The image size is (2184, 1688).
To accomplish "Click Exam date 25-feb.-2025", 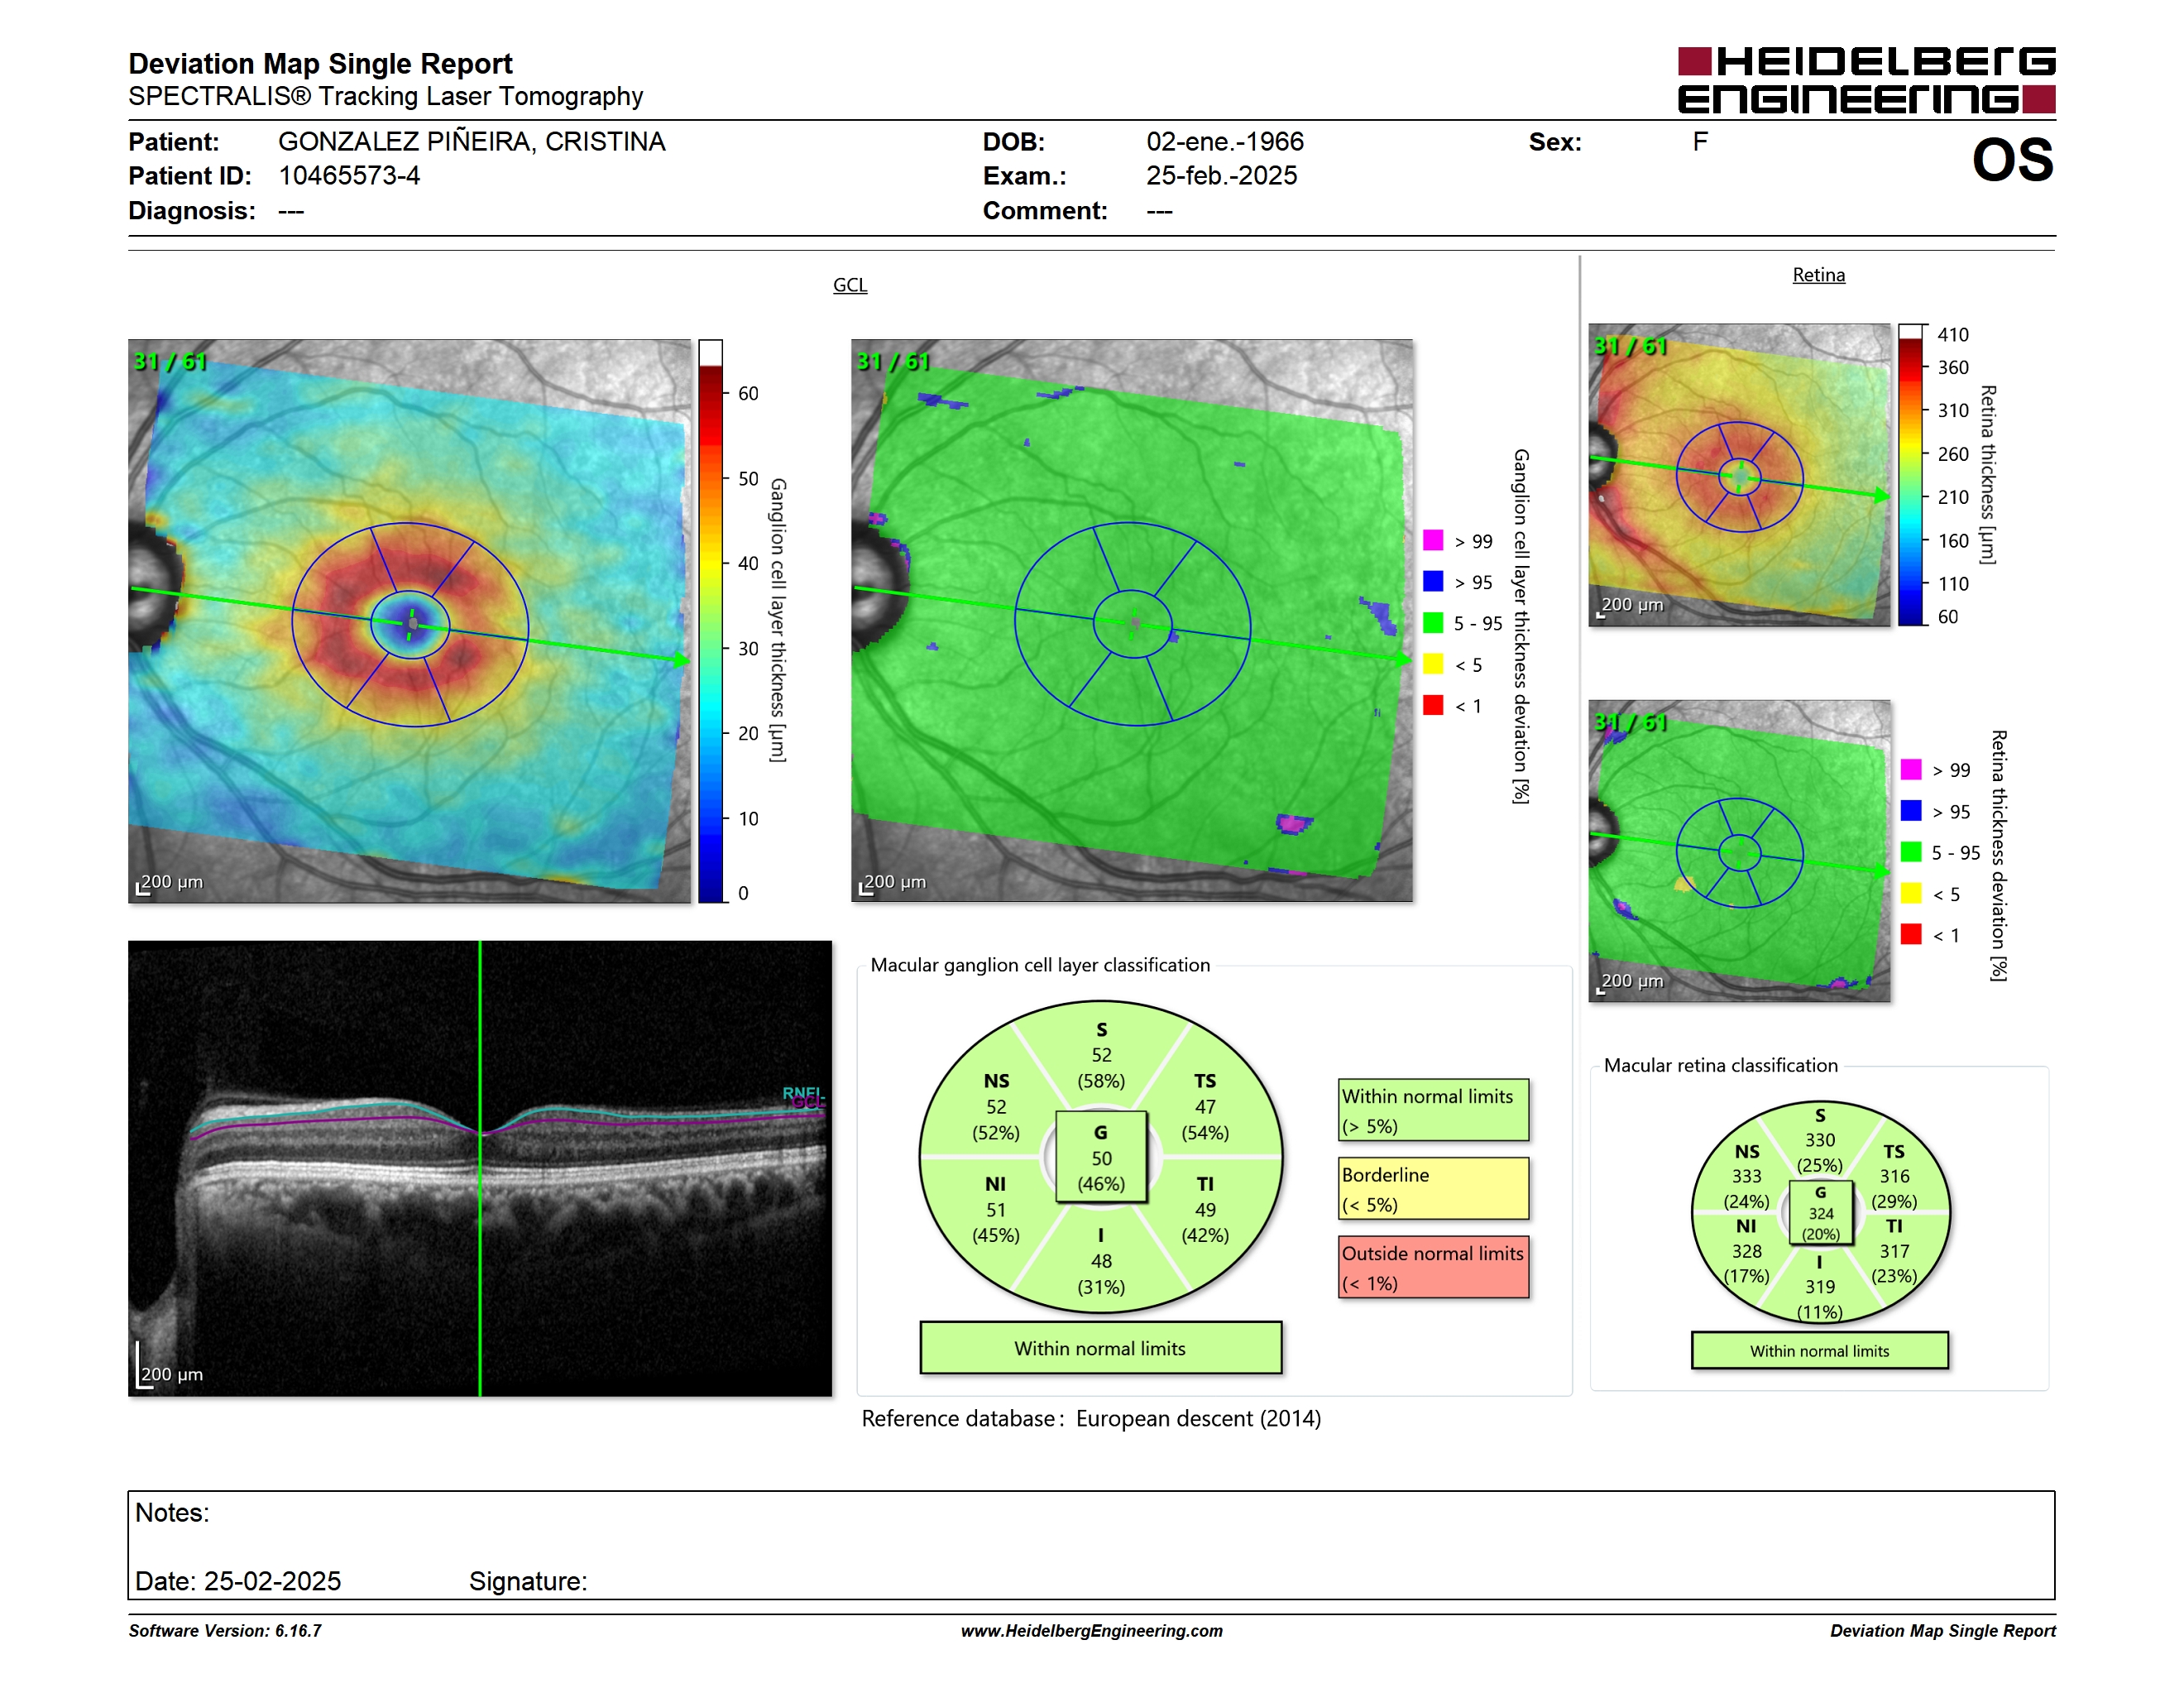I will coord(1221,176).
